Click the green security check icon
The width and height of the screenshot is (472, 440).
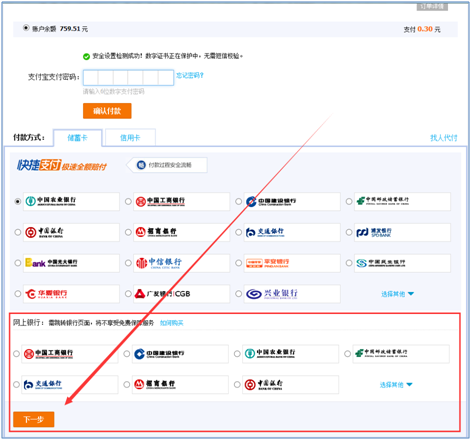(86, 57)
